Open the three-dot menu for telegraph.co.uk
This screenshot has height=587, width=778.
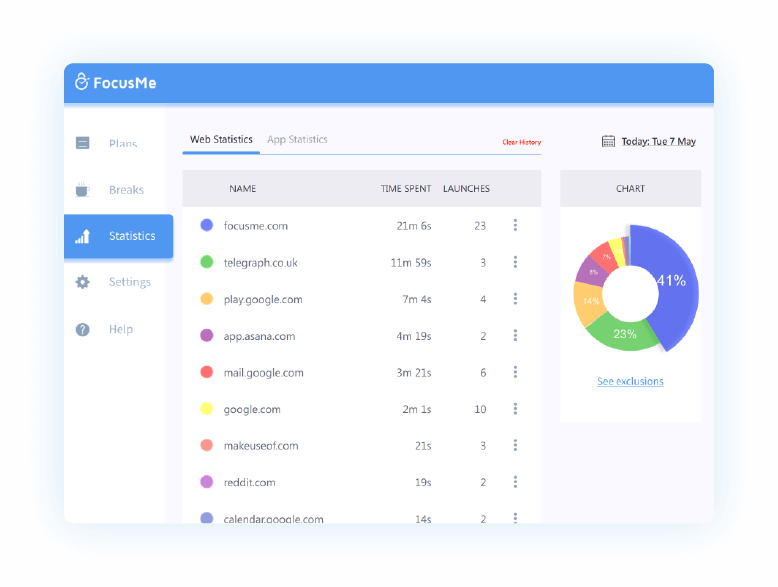(515, 262)
